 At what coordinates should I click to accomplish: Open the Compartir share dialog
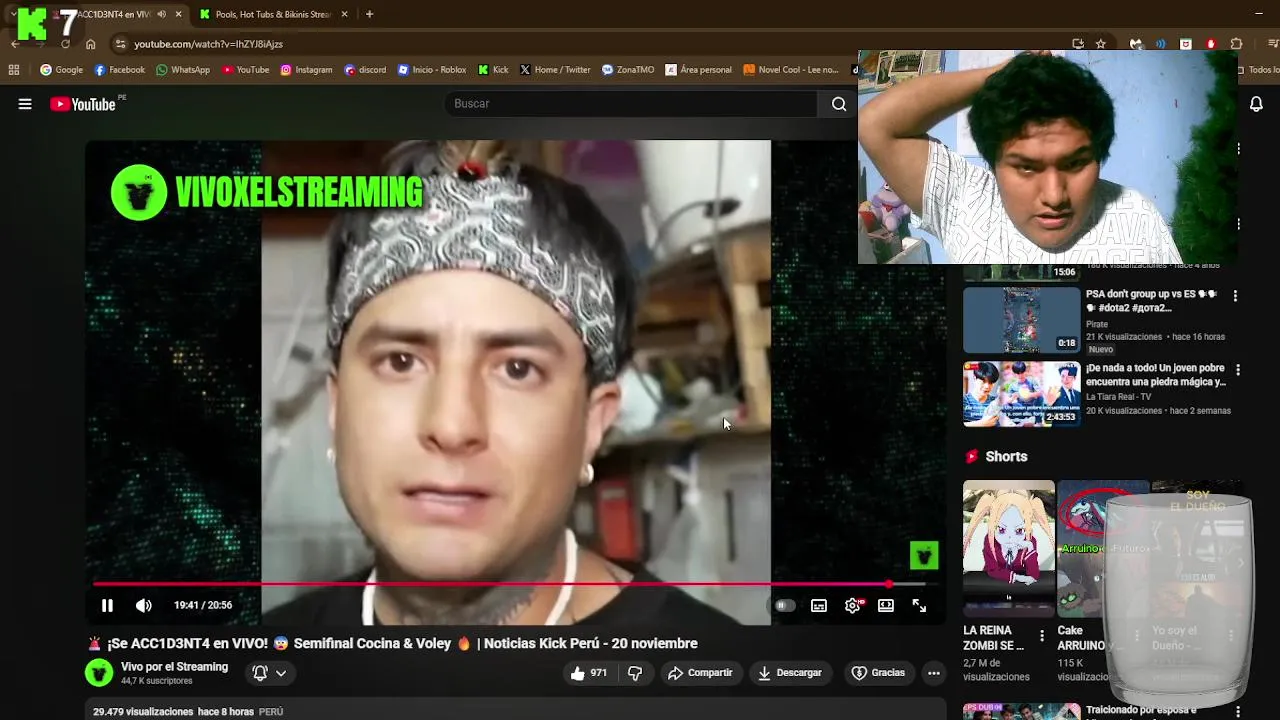(x=700, y=673)
